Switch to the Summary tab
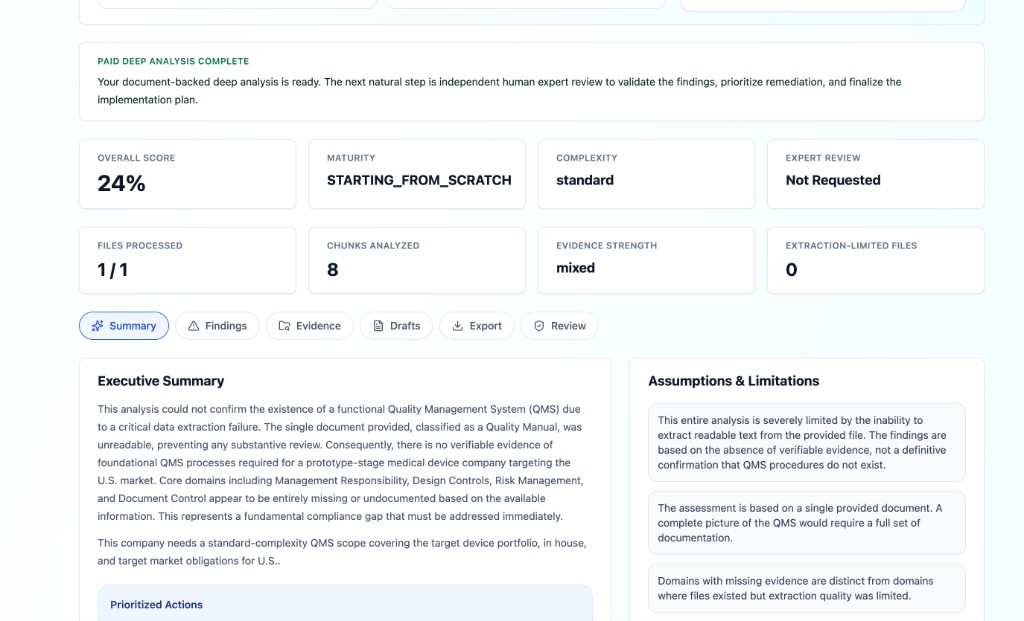Screen dimensions: 1024x621 [124, 326]
